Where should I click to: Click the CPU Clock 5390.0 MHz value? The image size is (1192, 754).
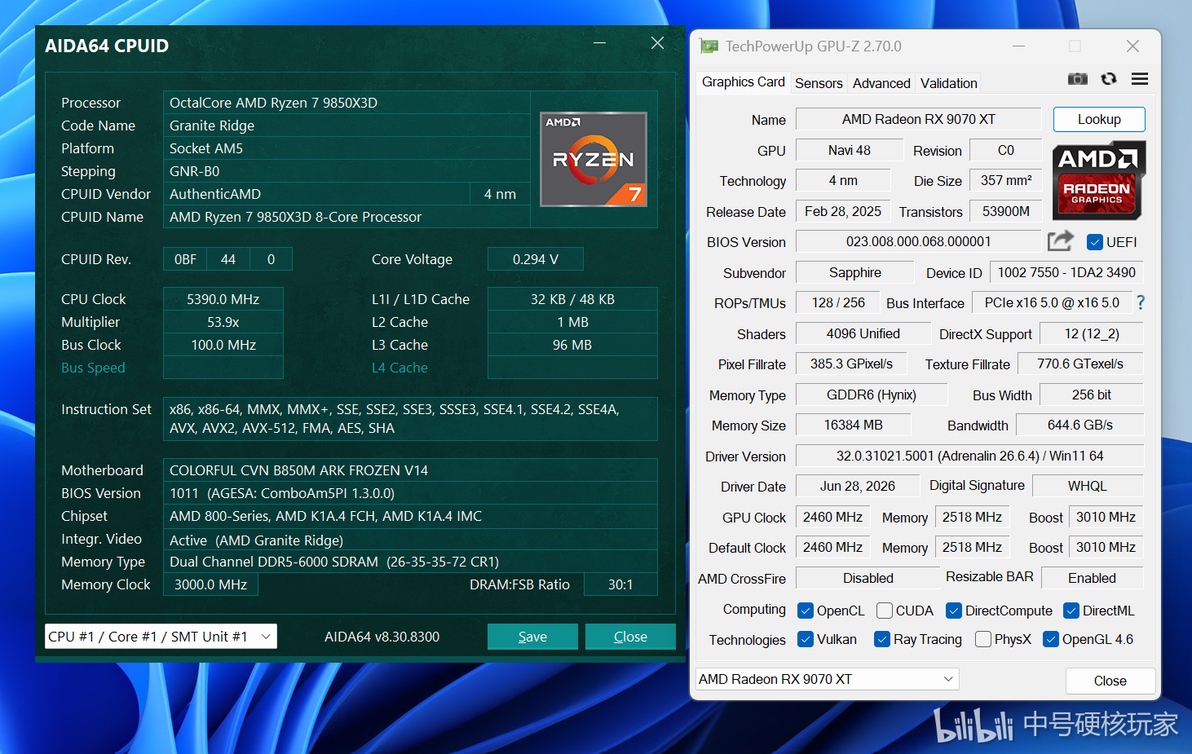pos(223,299)
